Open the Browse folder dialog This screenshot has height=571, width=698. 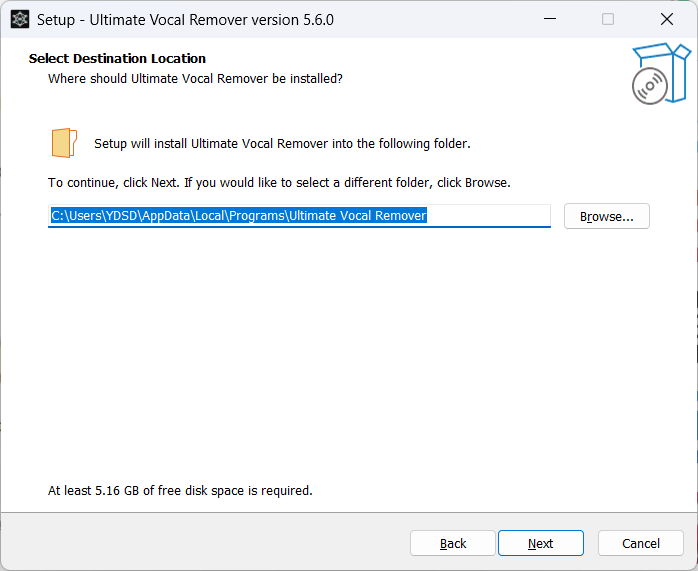coord(606,216)
